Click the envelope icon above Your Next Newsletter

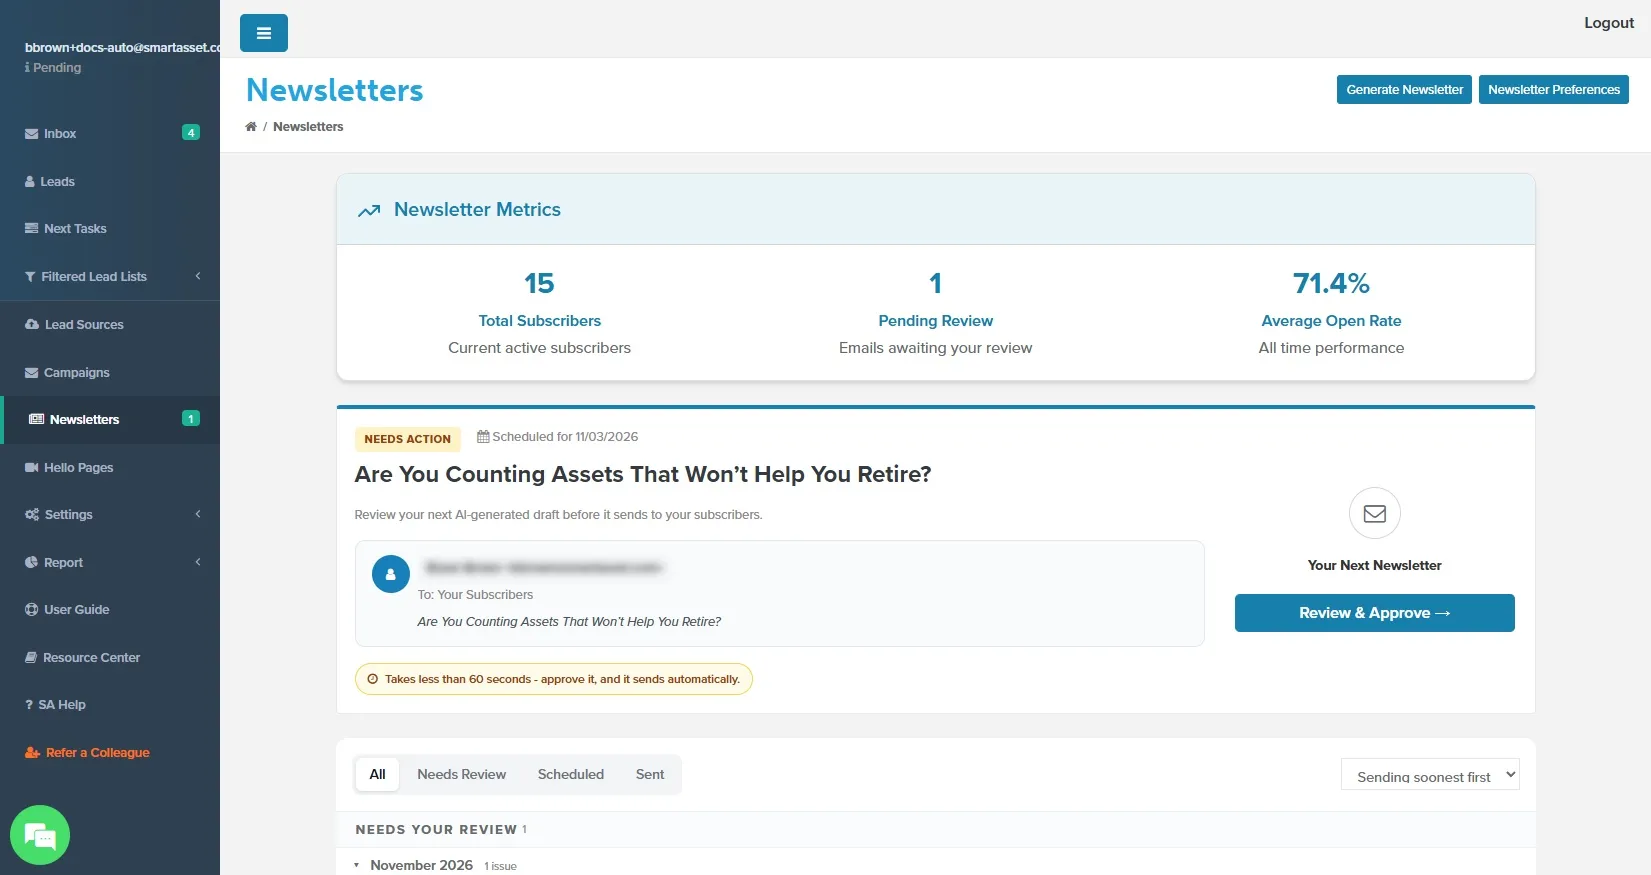coord(1375,513)
